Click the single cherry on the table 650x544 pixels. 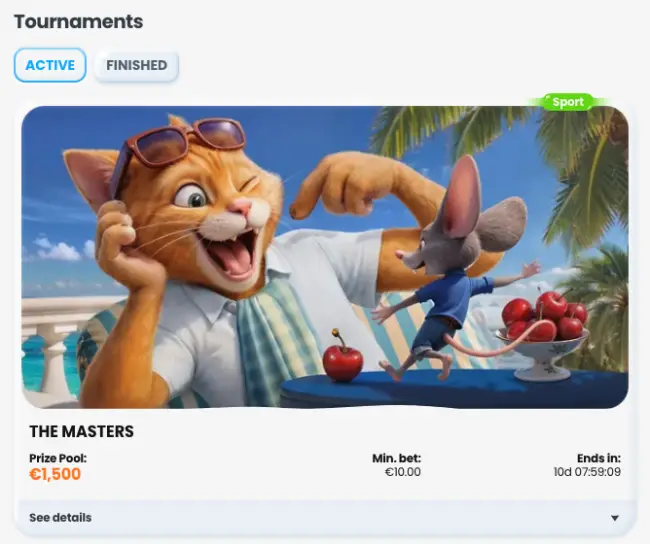click(342, 358)
